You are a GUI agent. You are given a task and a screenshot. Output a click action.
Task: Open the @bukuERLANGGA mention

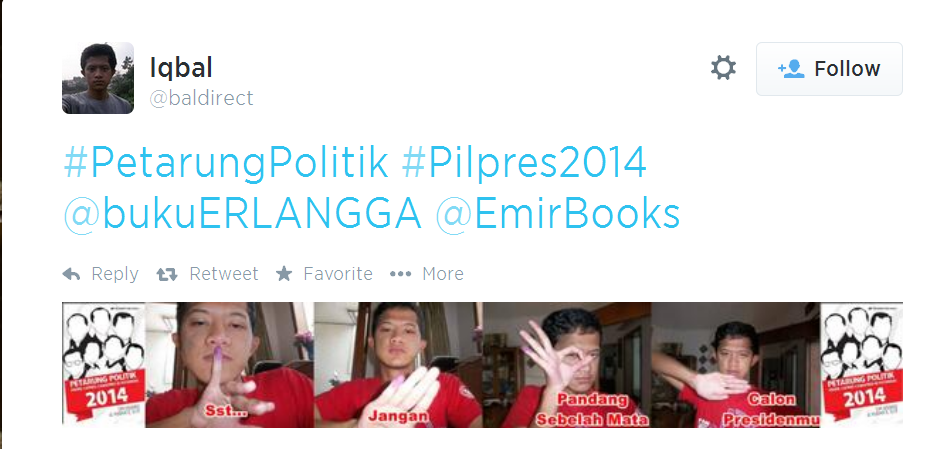click(x=243, y=215)
